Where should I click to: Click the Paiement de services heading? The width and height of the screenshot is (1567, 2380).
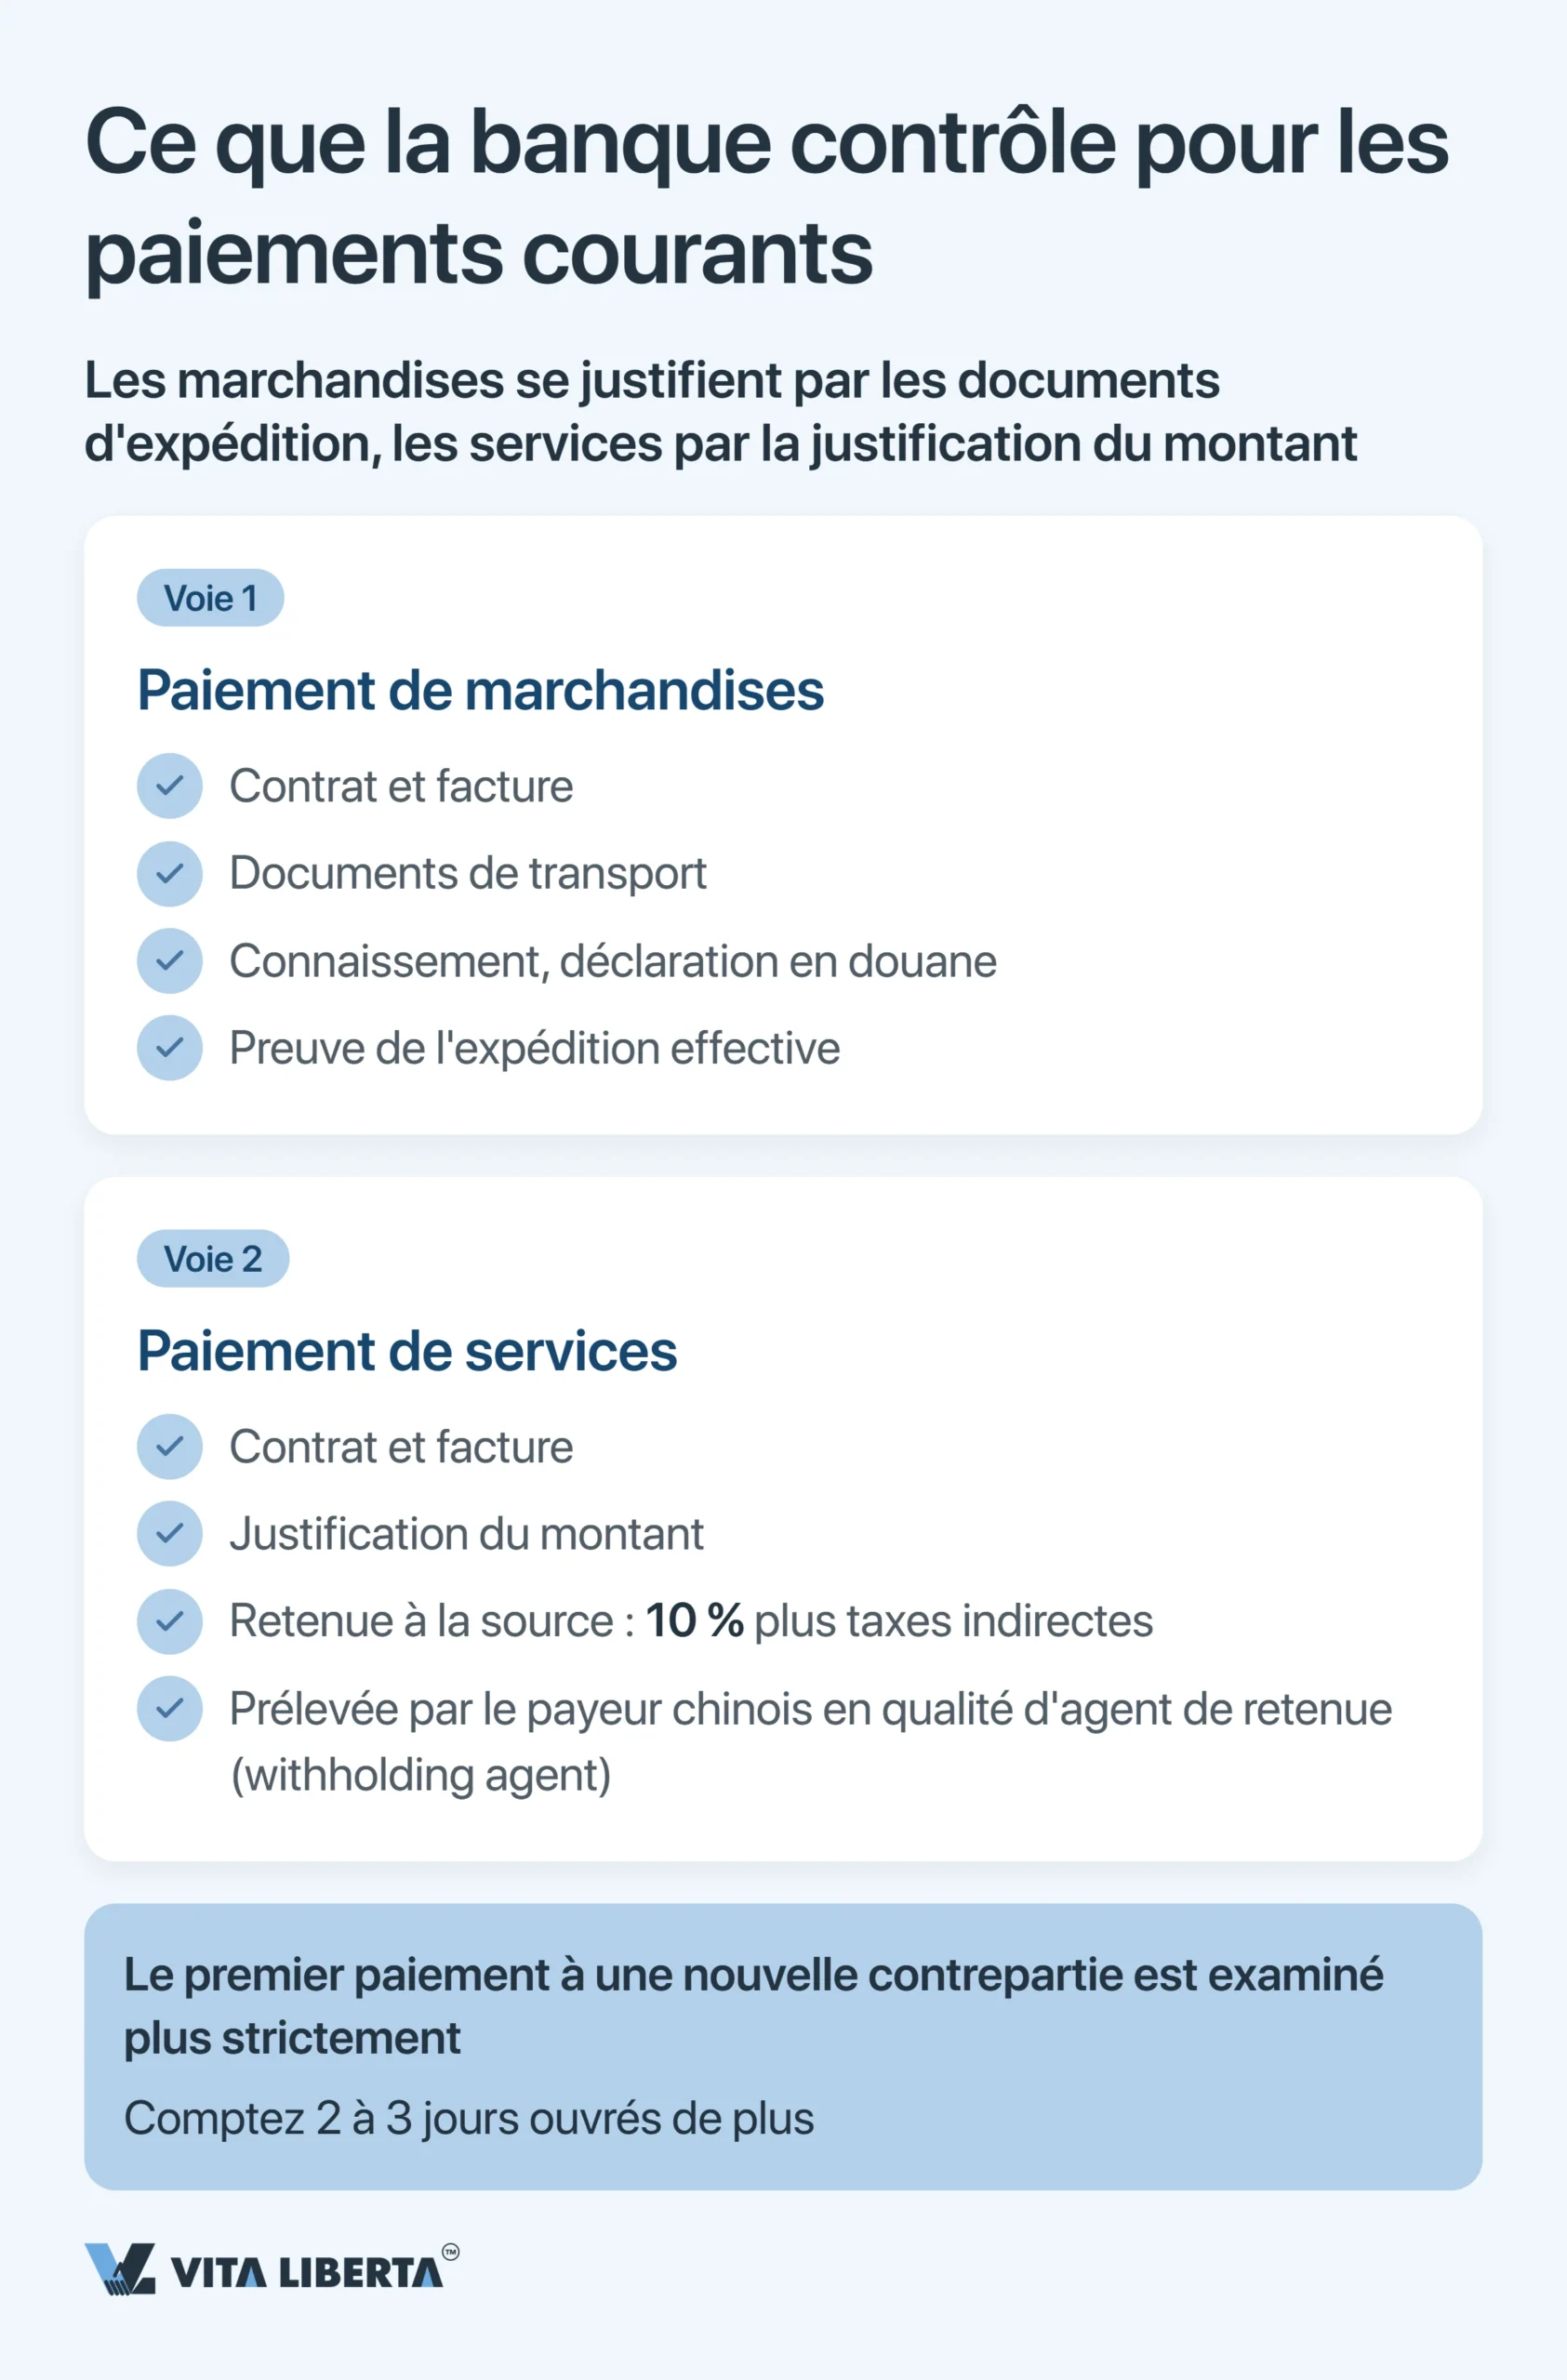coord(407,1351)
